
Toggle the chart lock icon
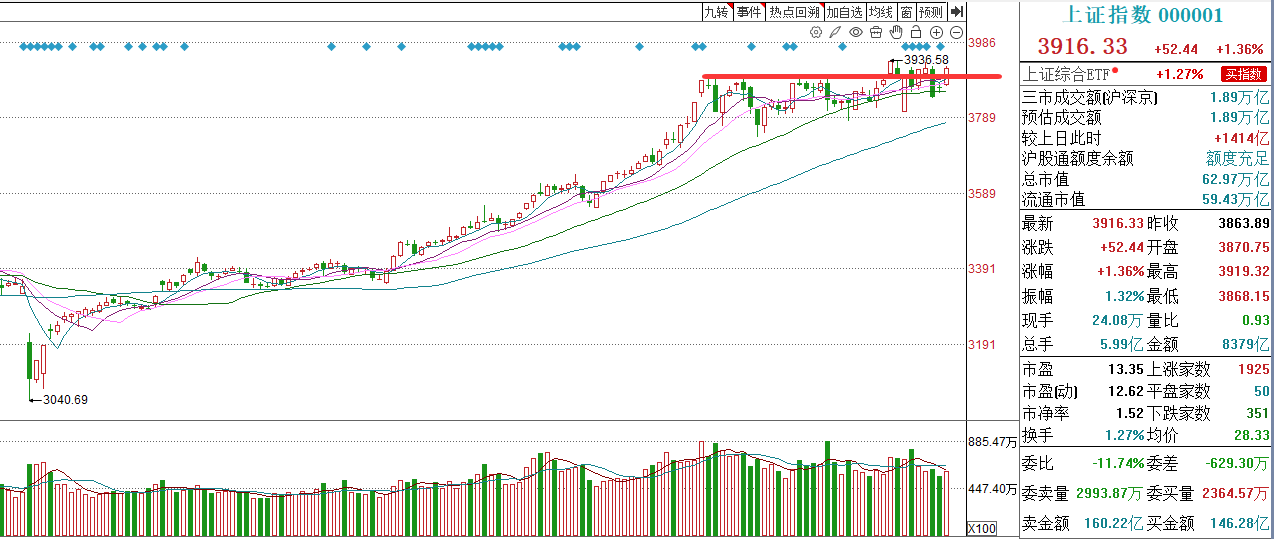(x=916, y=32)
